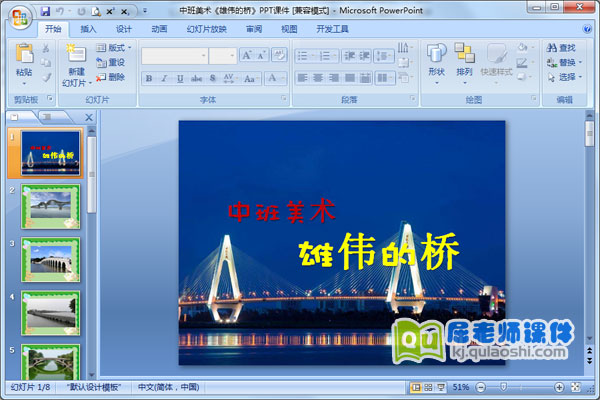Click the Paste clipboard icon

[x=24, y=54]
